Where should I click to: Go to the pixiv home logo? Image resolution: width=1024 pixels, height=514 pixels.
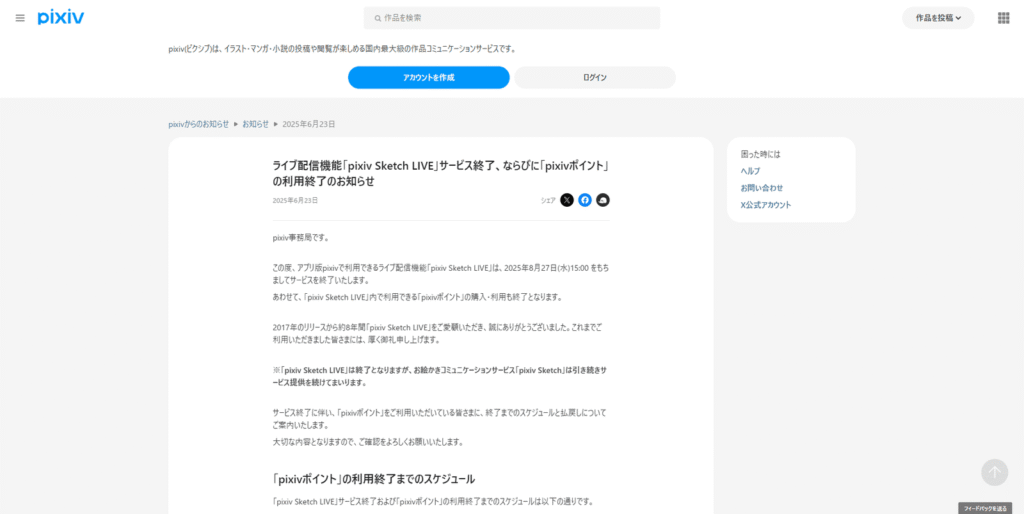tap(61, 18)
